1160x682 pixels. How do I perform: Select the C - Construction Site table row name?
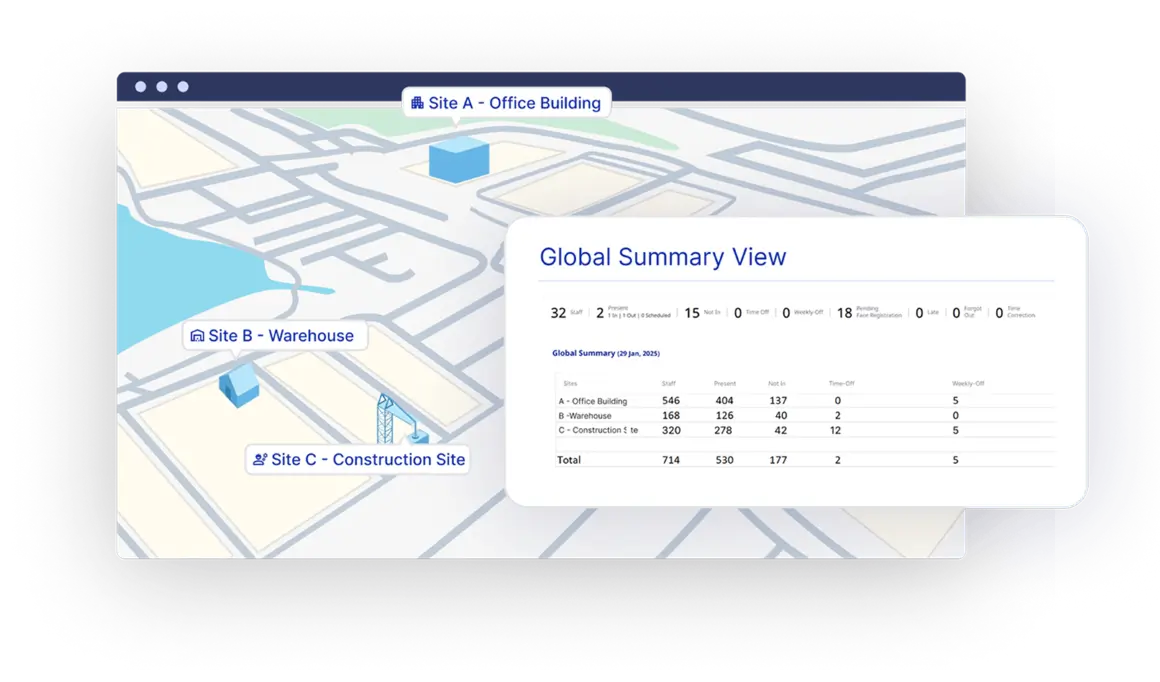click(598, 431)
